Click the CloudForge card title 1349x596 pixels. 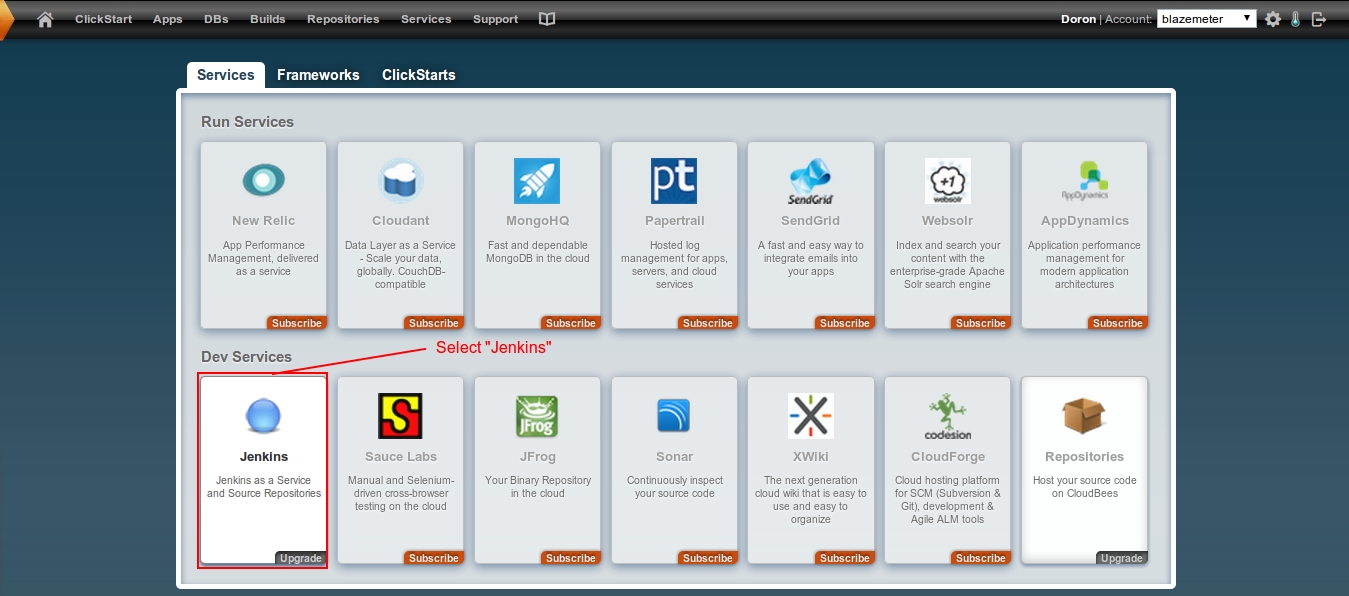[x=948, y=456]
